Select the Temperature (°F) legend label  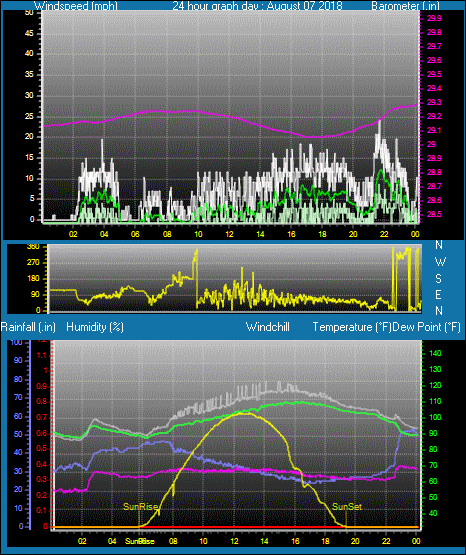352,327
